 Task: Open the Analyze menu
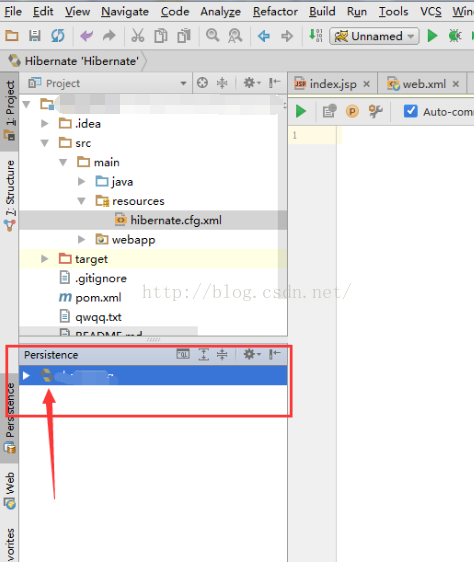click(x=221, y=11)
